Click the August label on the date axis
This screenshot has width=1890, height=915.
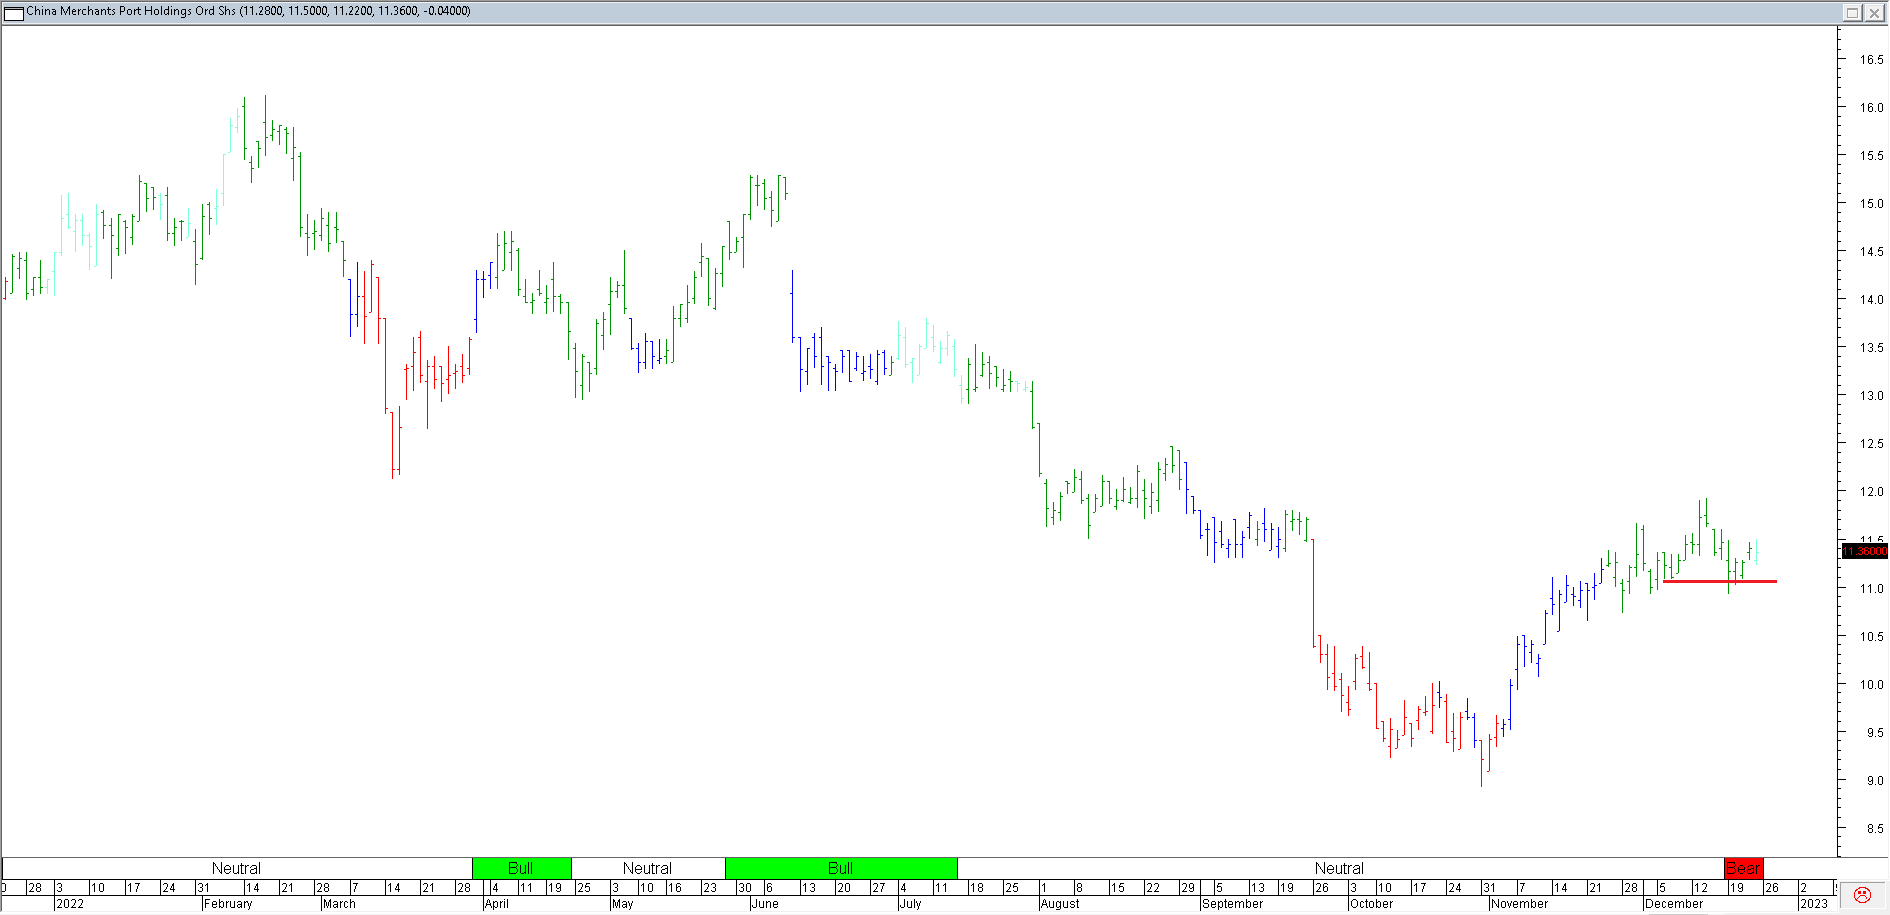(1060, 904)
